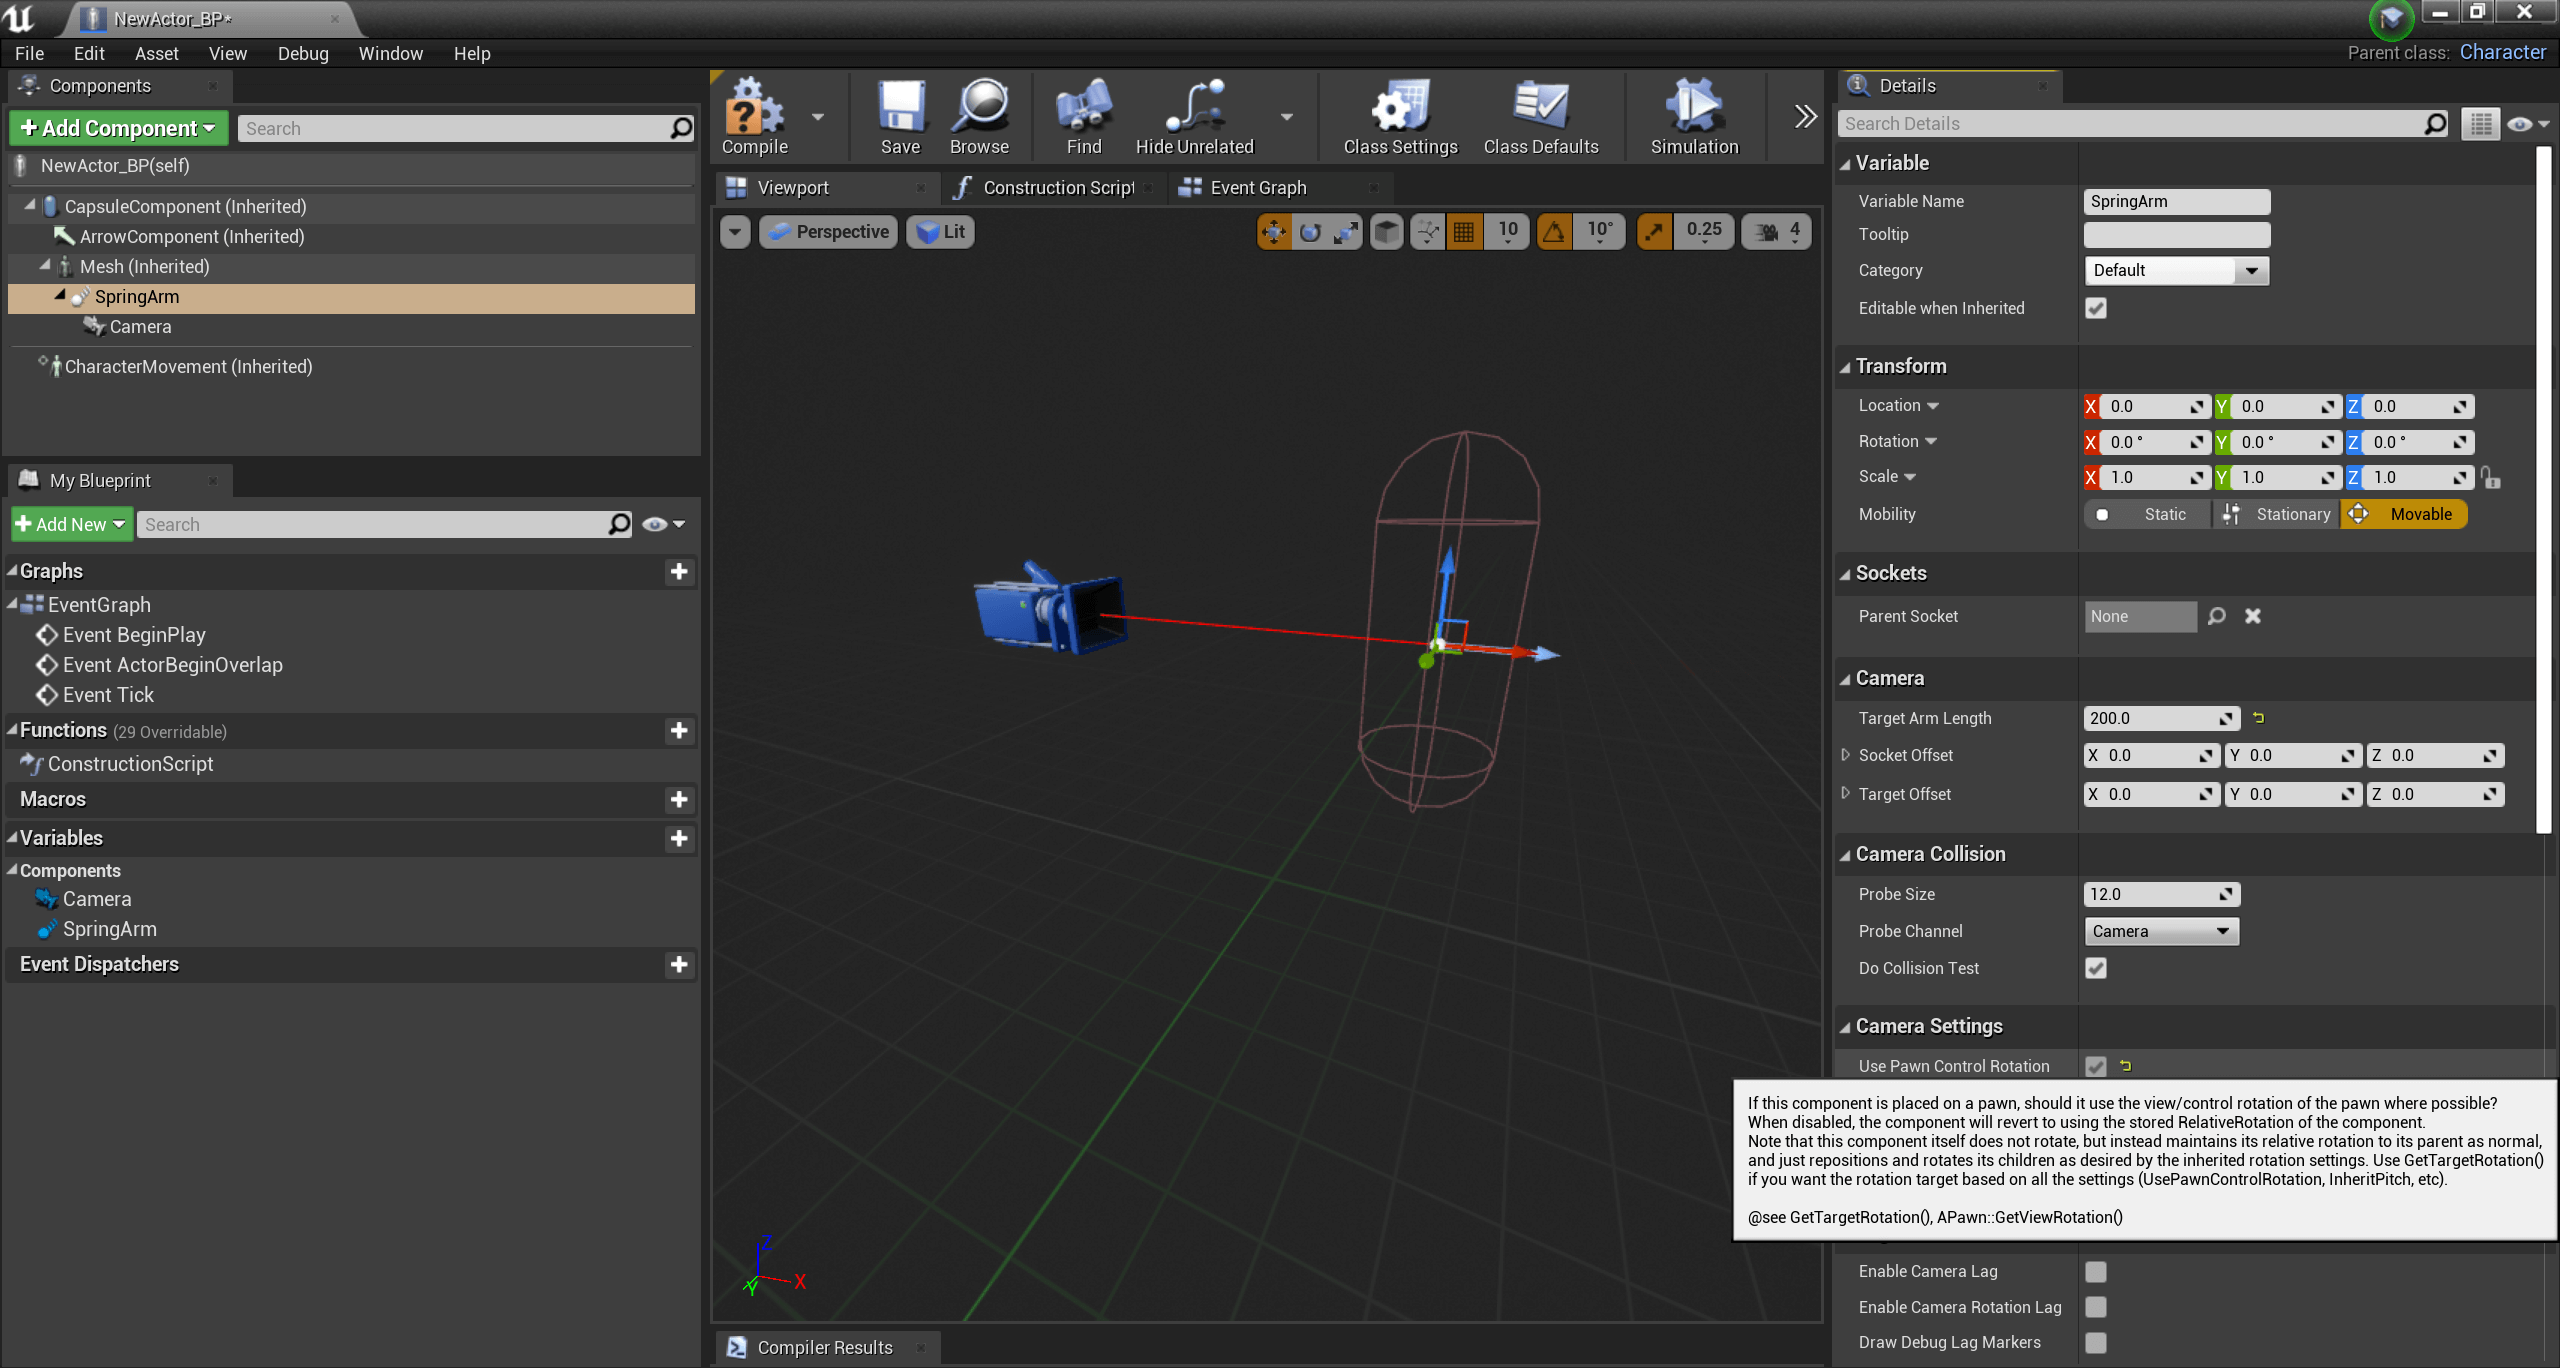
Task: Select the scale gizmo tool
Action: [x=1346, y=232]
